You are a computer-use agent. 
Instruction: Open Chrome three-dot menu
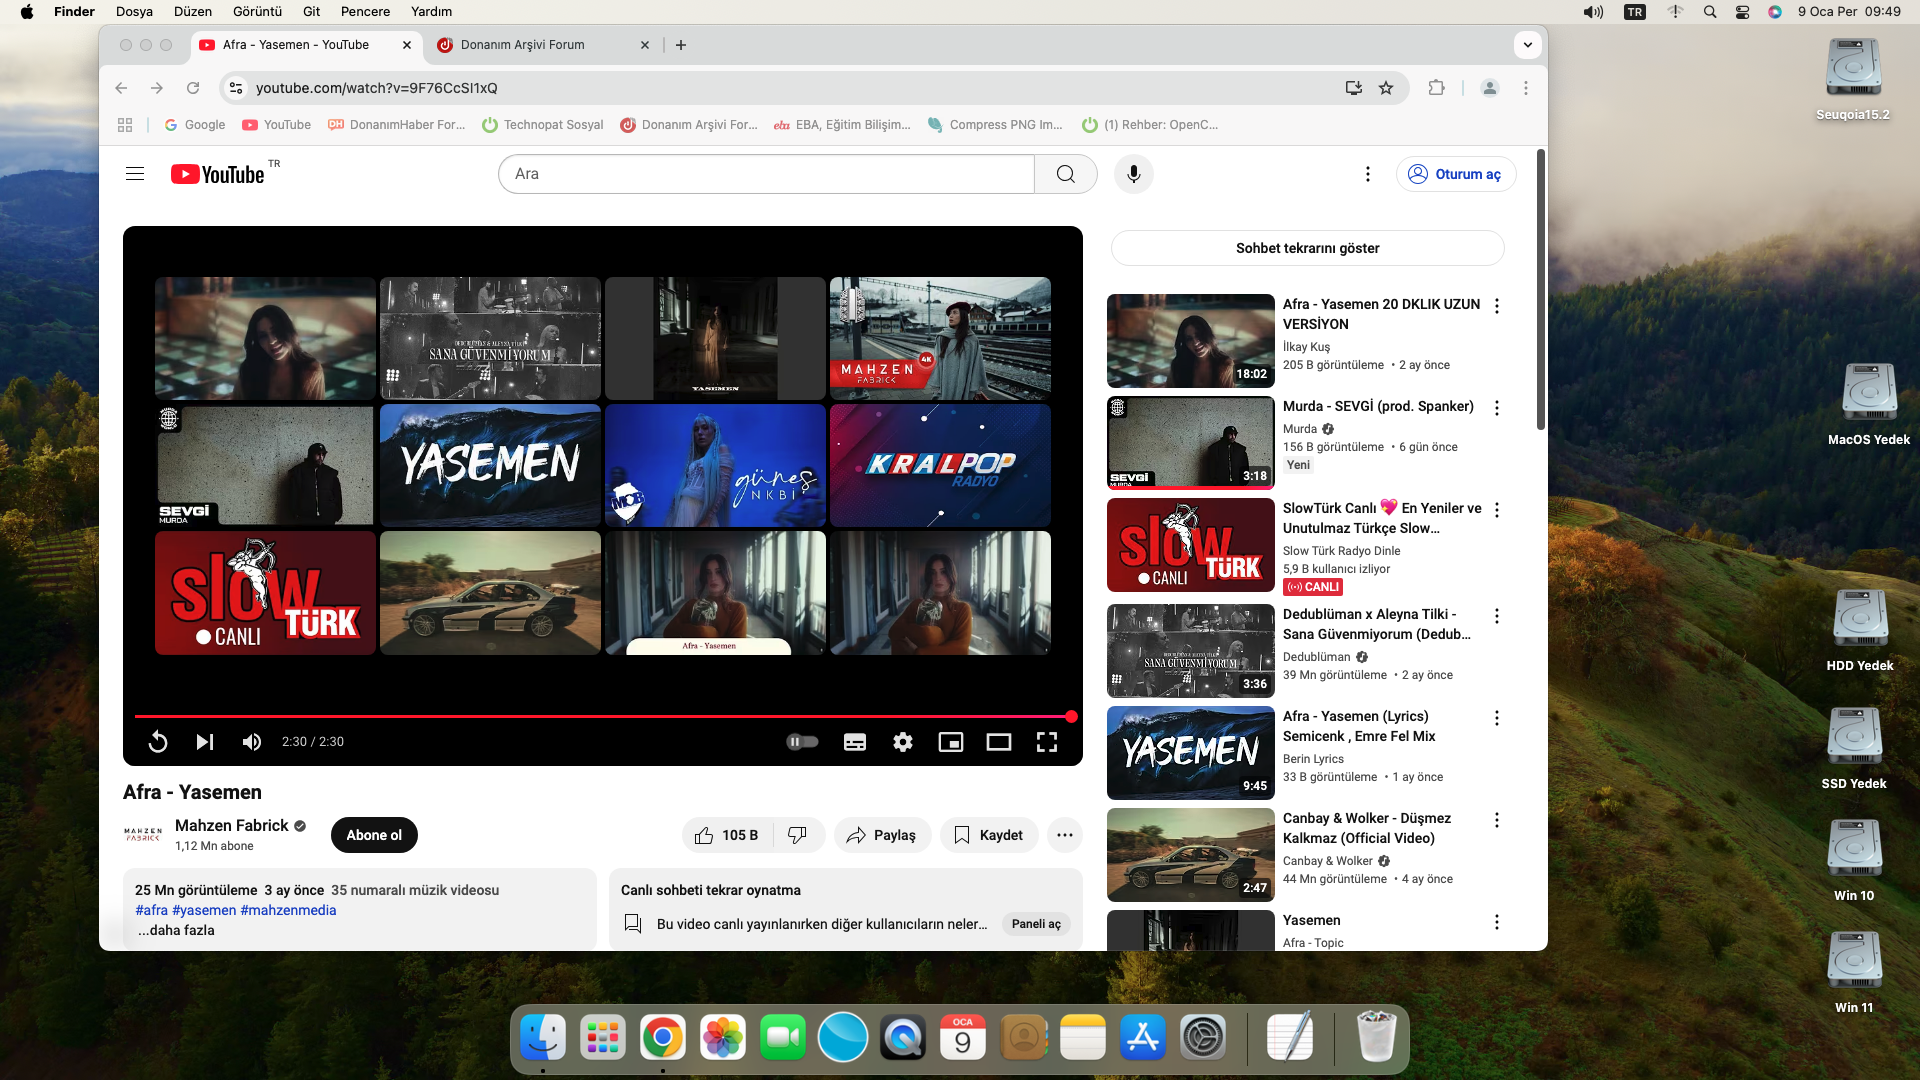pyautogui.click(x=1525, y=88)
